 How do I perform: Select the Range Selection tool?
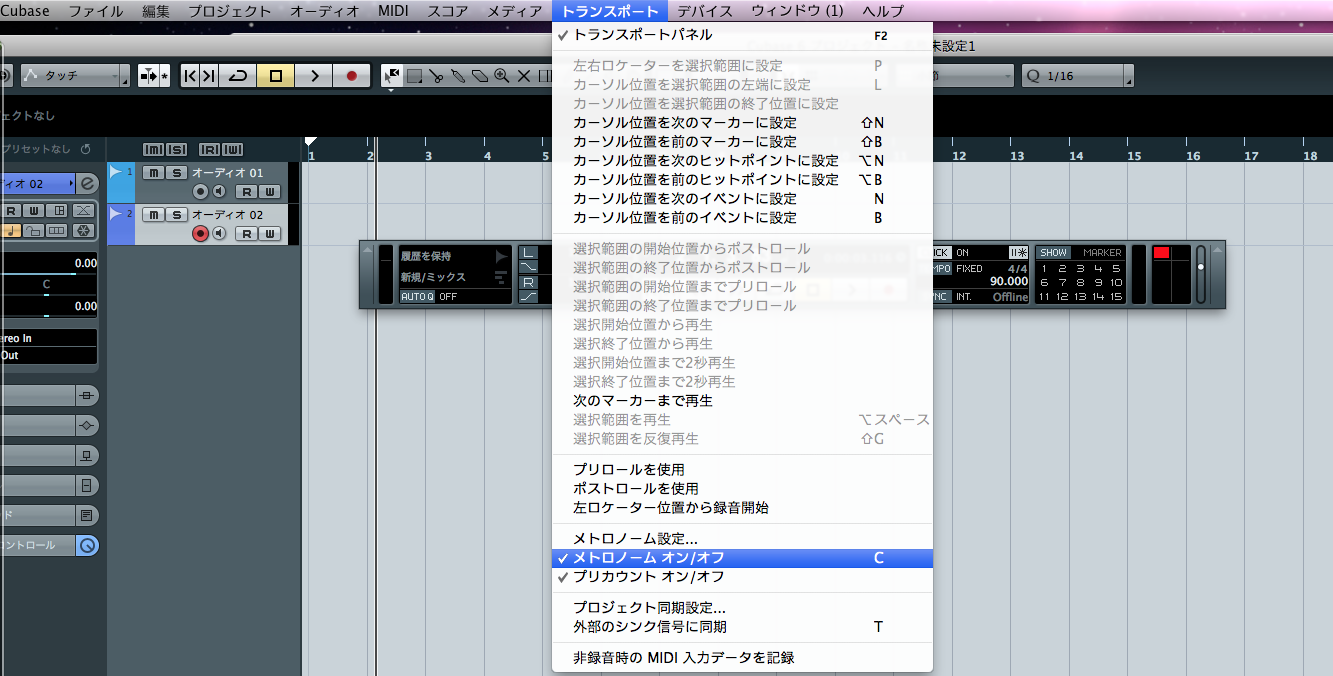point(414,76)
